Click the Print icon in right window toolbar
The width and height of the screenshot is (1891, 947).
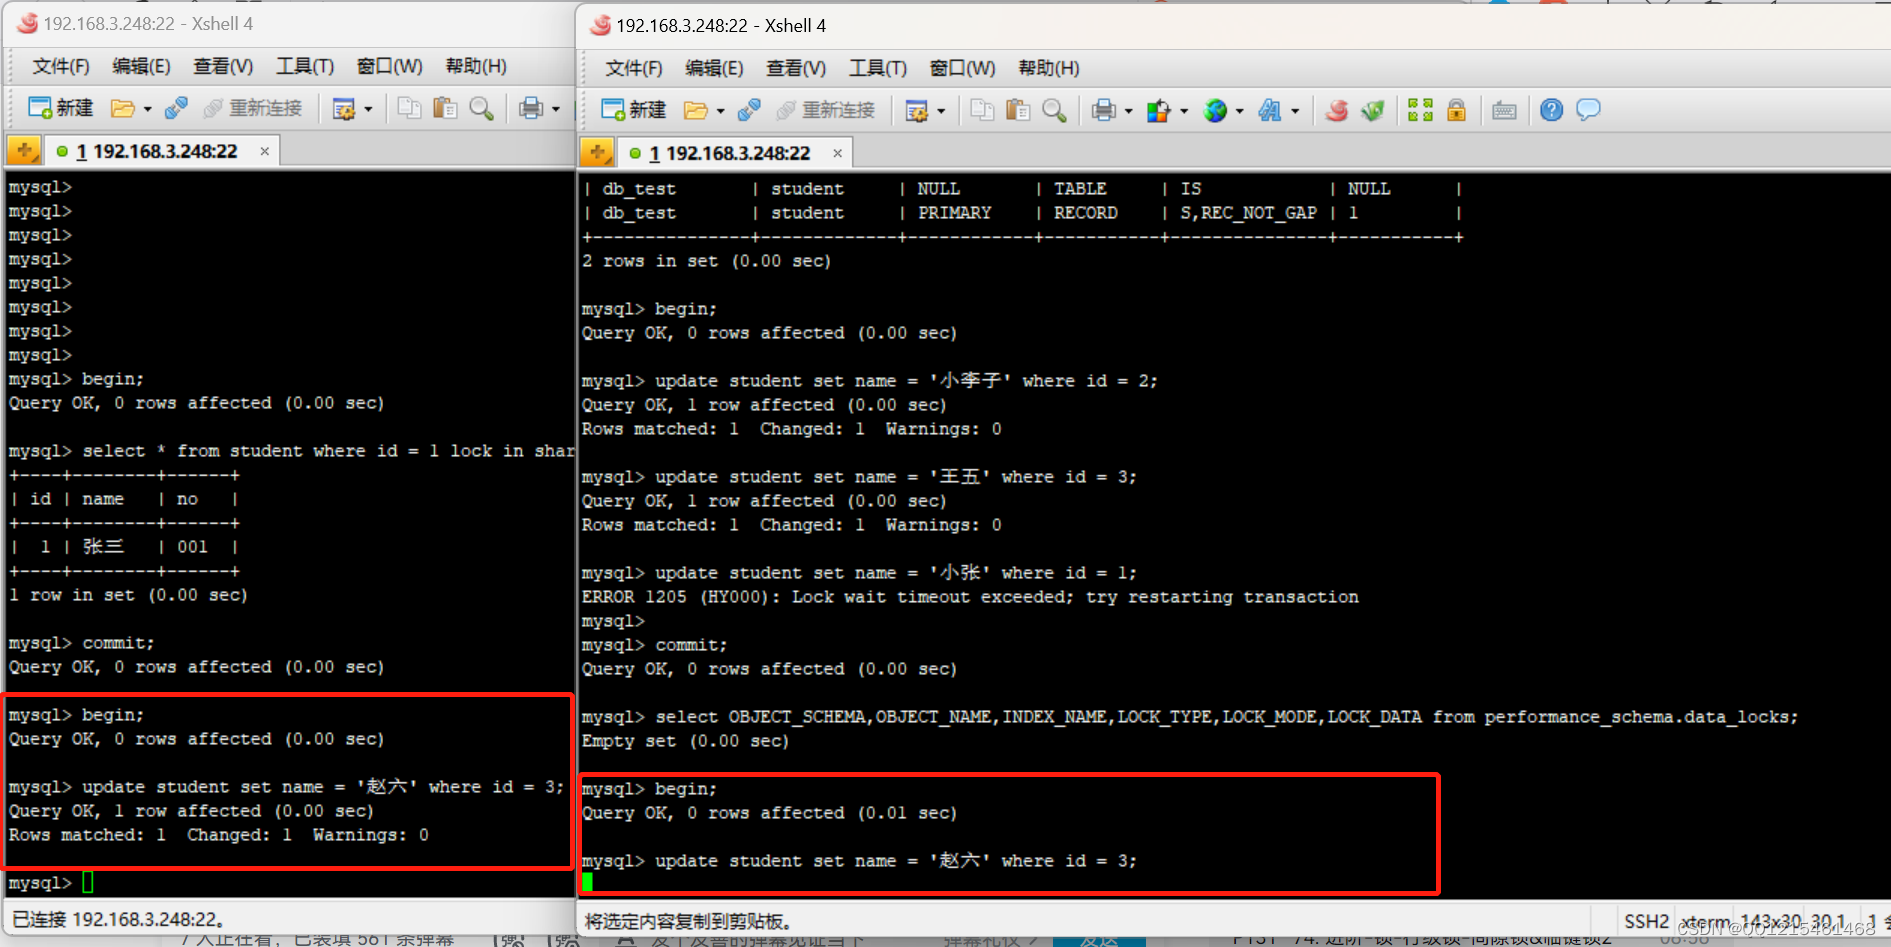tap(1103, 110)
